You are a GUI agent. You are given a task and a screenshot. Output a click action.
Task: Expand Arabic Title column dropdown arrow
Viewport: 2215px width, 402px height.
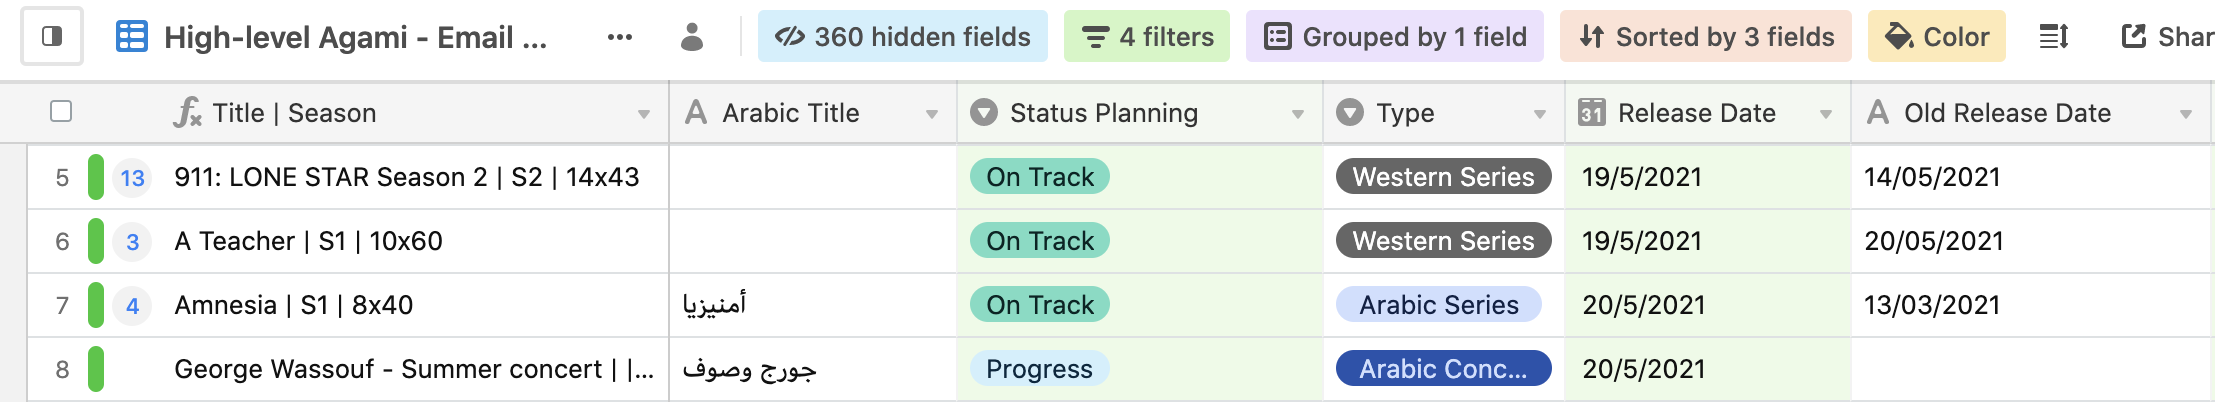(932, 114)
